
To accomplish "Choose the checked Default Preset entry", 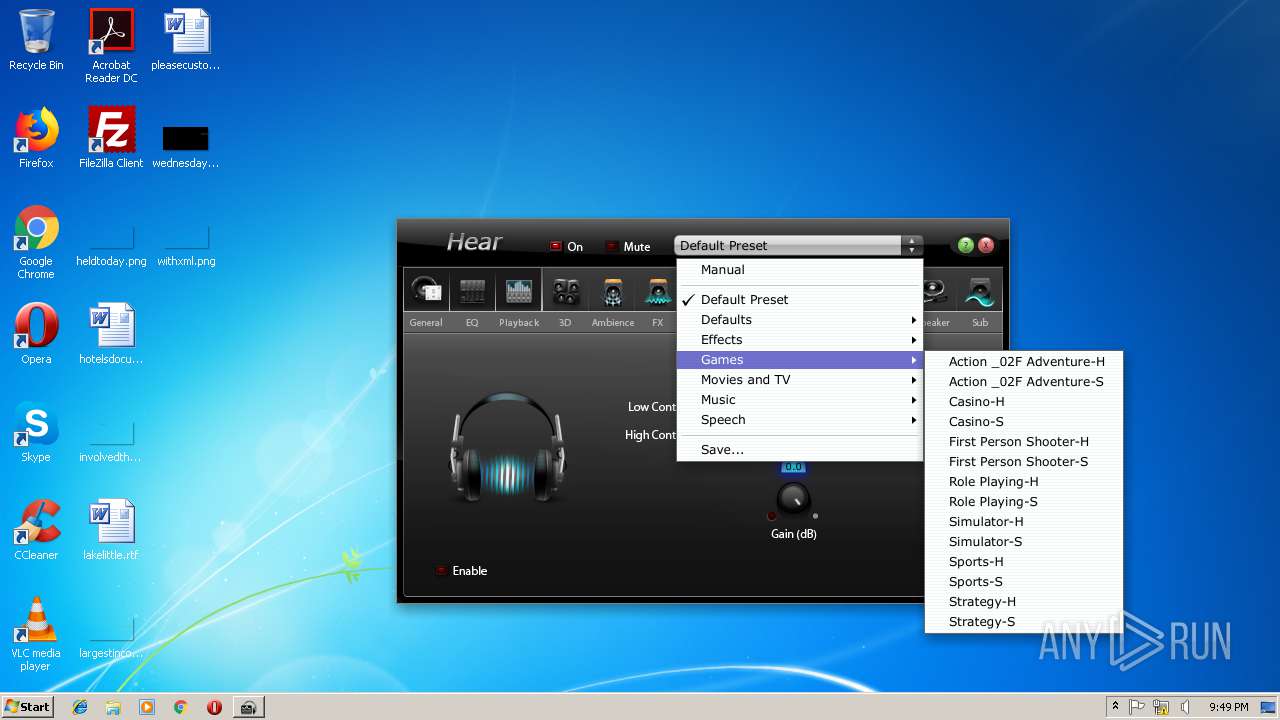I will point(799,300).
